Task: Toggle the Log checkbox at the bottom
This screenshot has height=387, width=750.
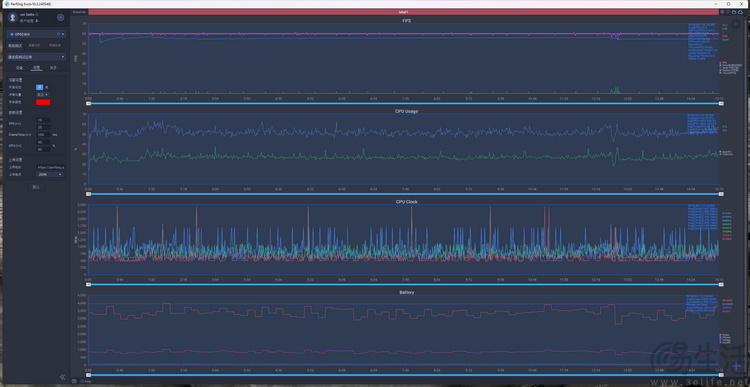Action: (81, 381)
